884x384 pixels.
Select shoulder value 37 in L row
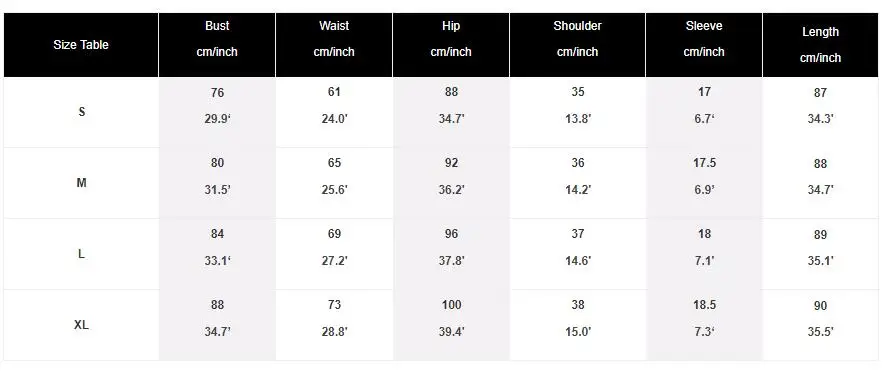tap(578, 234)
